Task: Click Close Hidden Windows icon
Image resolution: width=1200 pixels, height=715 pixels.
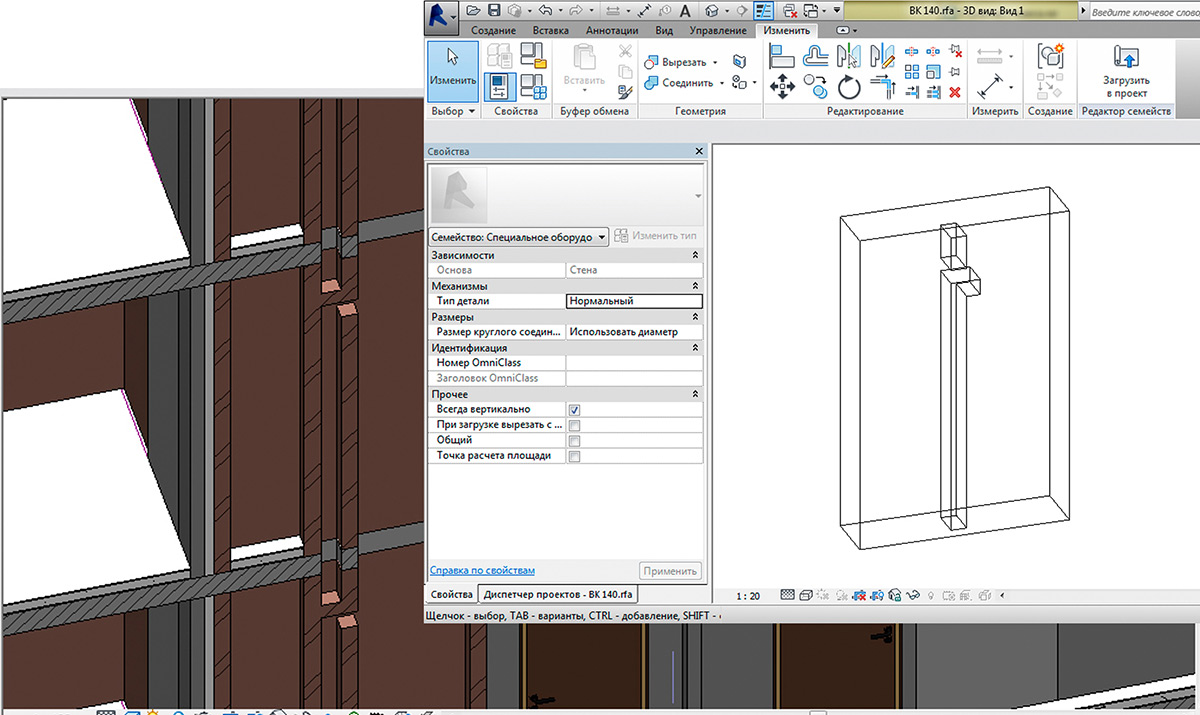Action: [789, 11]
